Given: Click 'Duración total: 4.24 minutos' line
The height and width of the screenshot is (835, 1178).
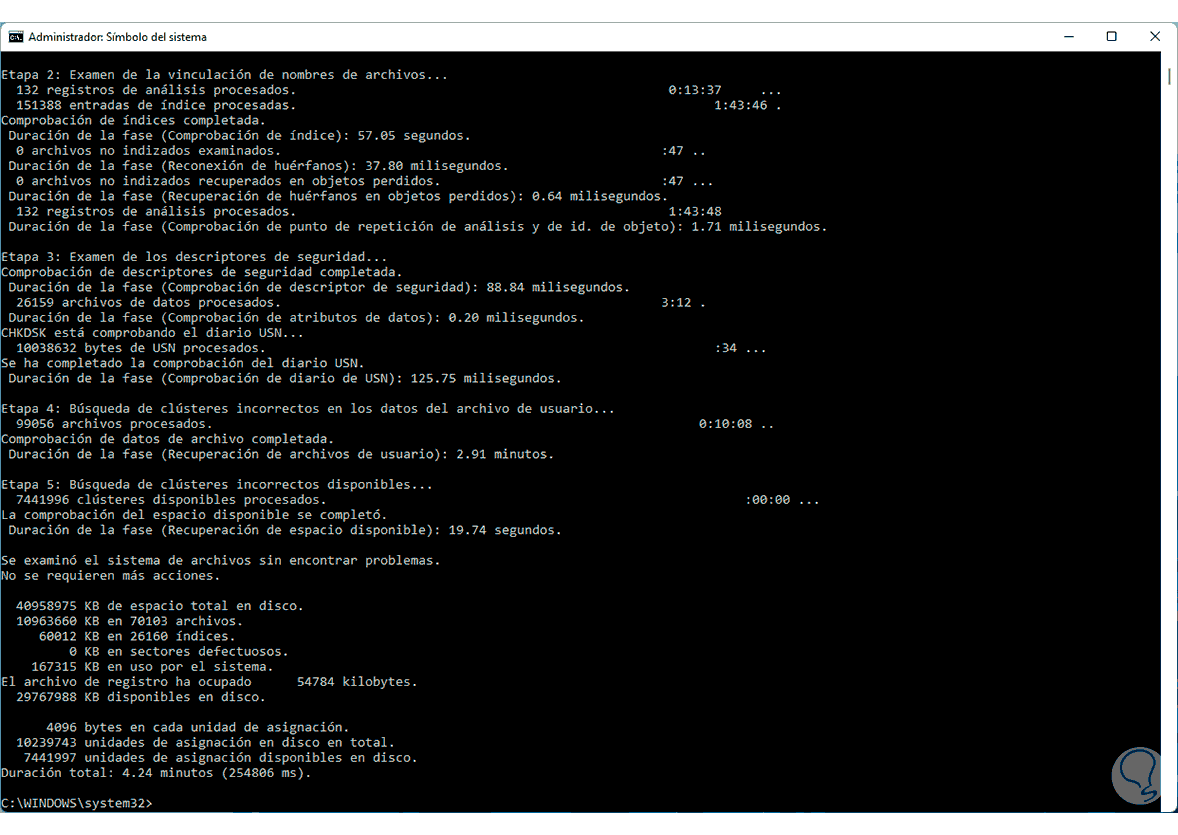Looking at the screenshot, I should click(156, 773).
